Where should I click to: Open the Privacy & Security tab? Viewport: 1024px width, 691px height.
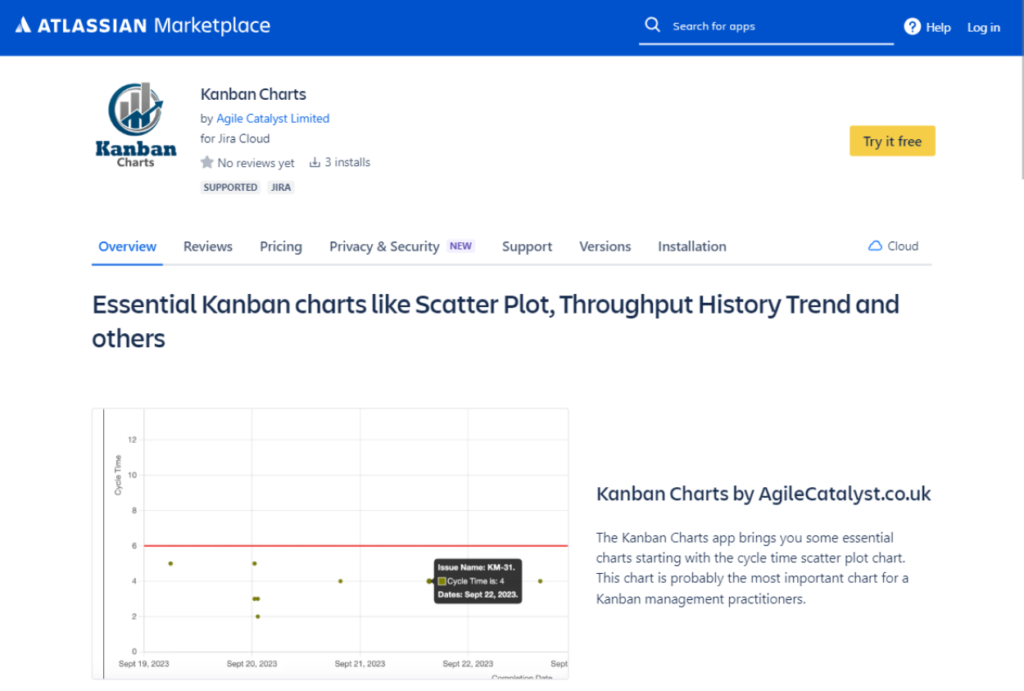384,246
